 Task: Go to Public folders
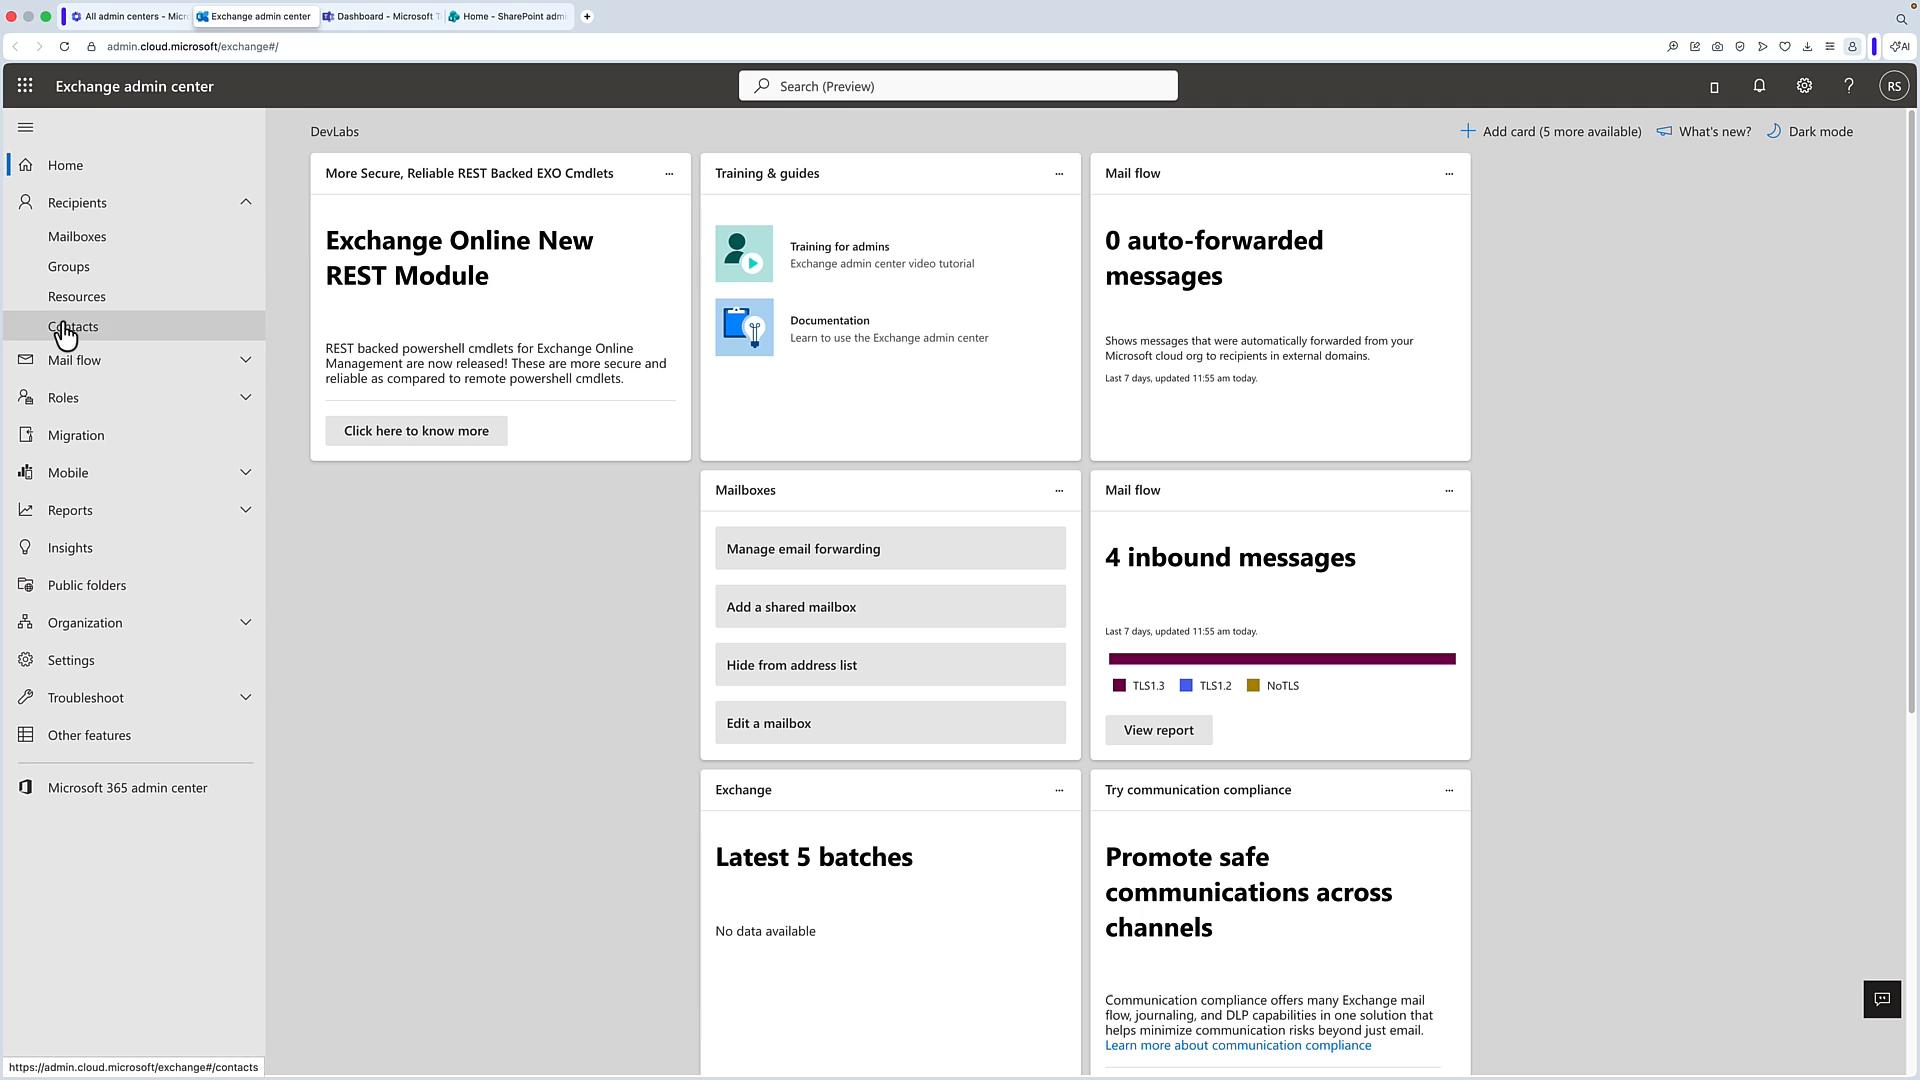pos(87,585)
